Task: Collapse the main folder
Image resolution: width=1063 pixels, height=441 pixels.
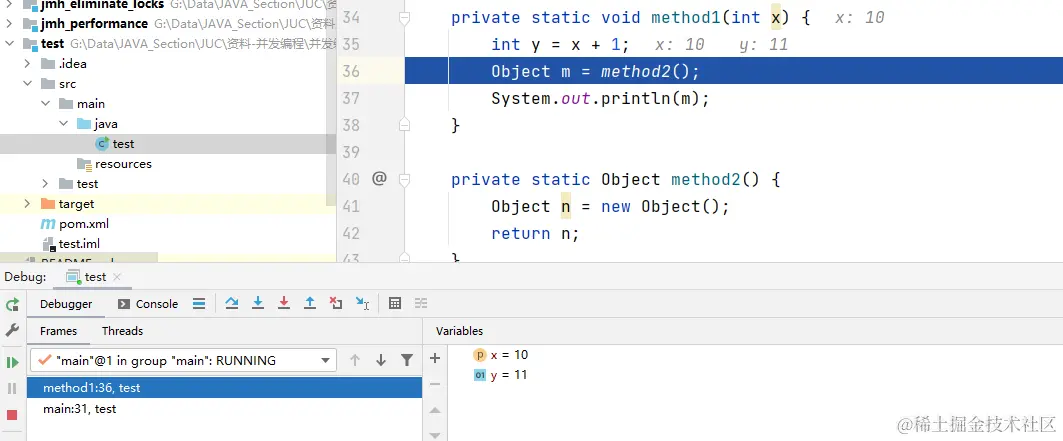Action: tap(45, 104)
